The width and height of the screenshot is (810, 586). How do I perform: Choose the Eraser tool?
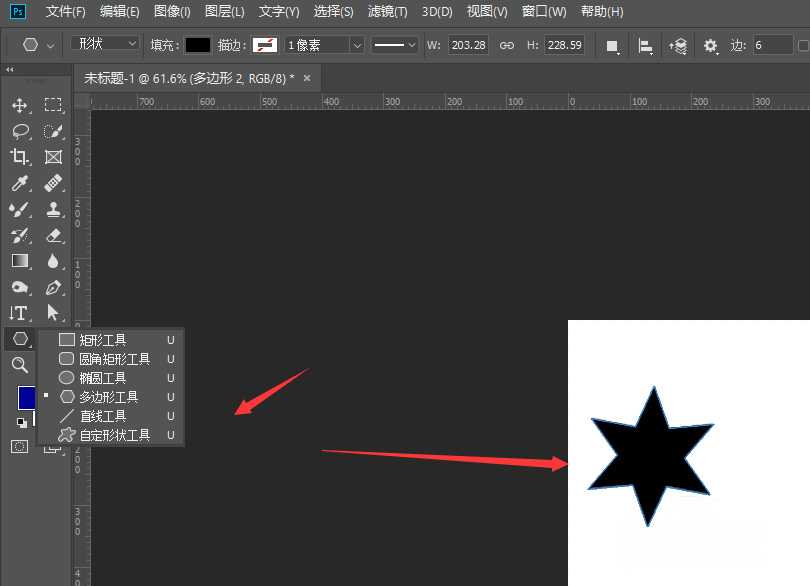coord(54,235)
